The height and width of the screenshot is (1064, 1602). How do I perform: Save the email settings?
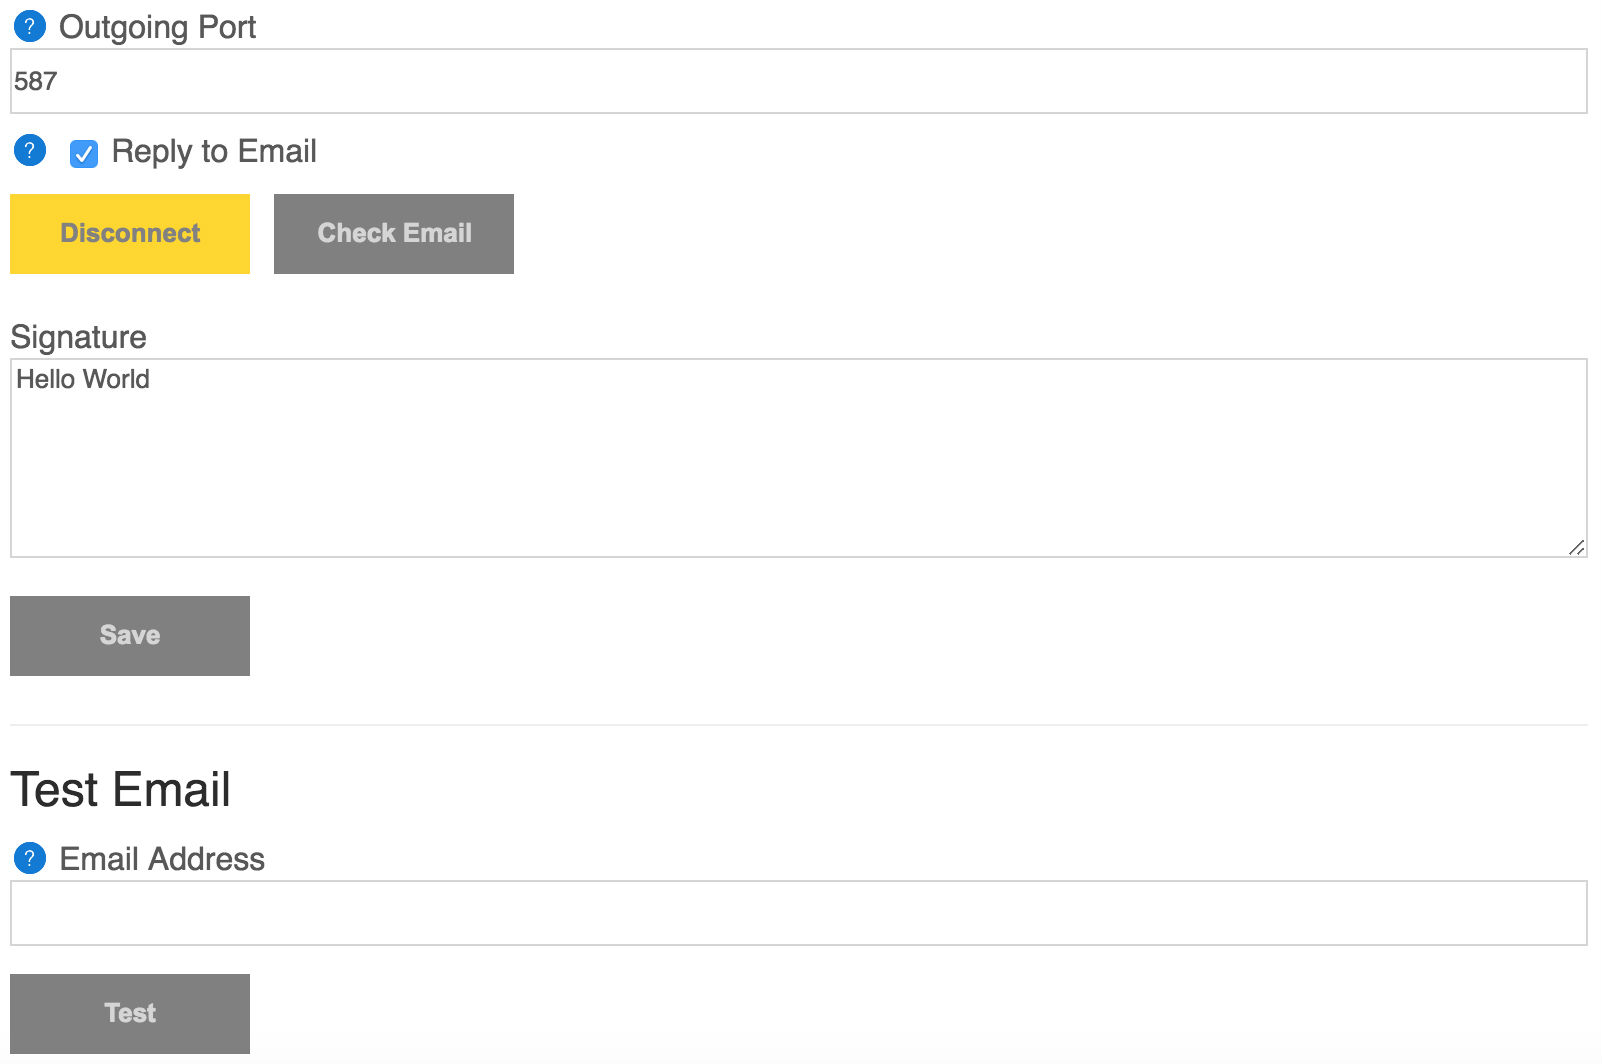pyautogui.click(x=130, y=636)
